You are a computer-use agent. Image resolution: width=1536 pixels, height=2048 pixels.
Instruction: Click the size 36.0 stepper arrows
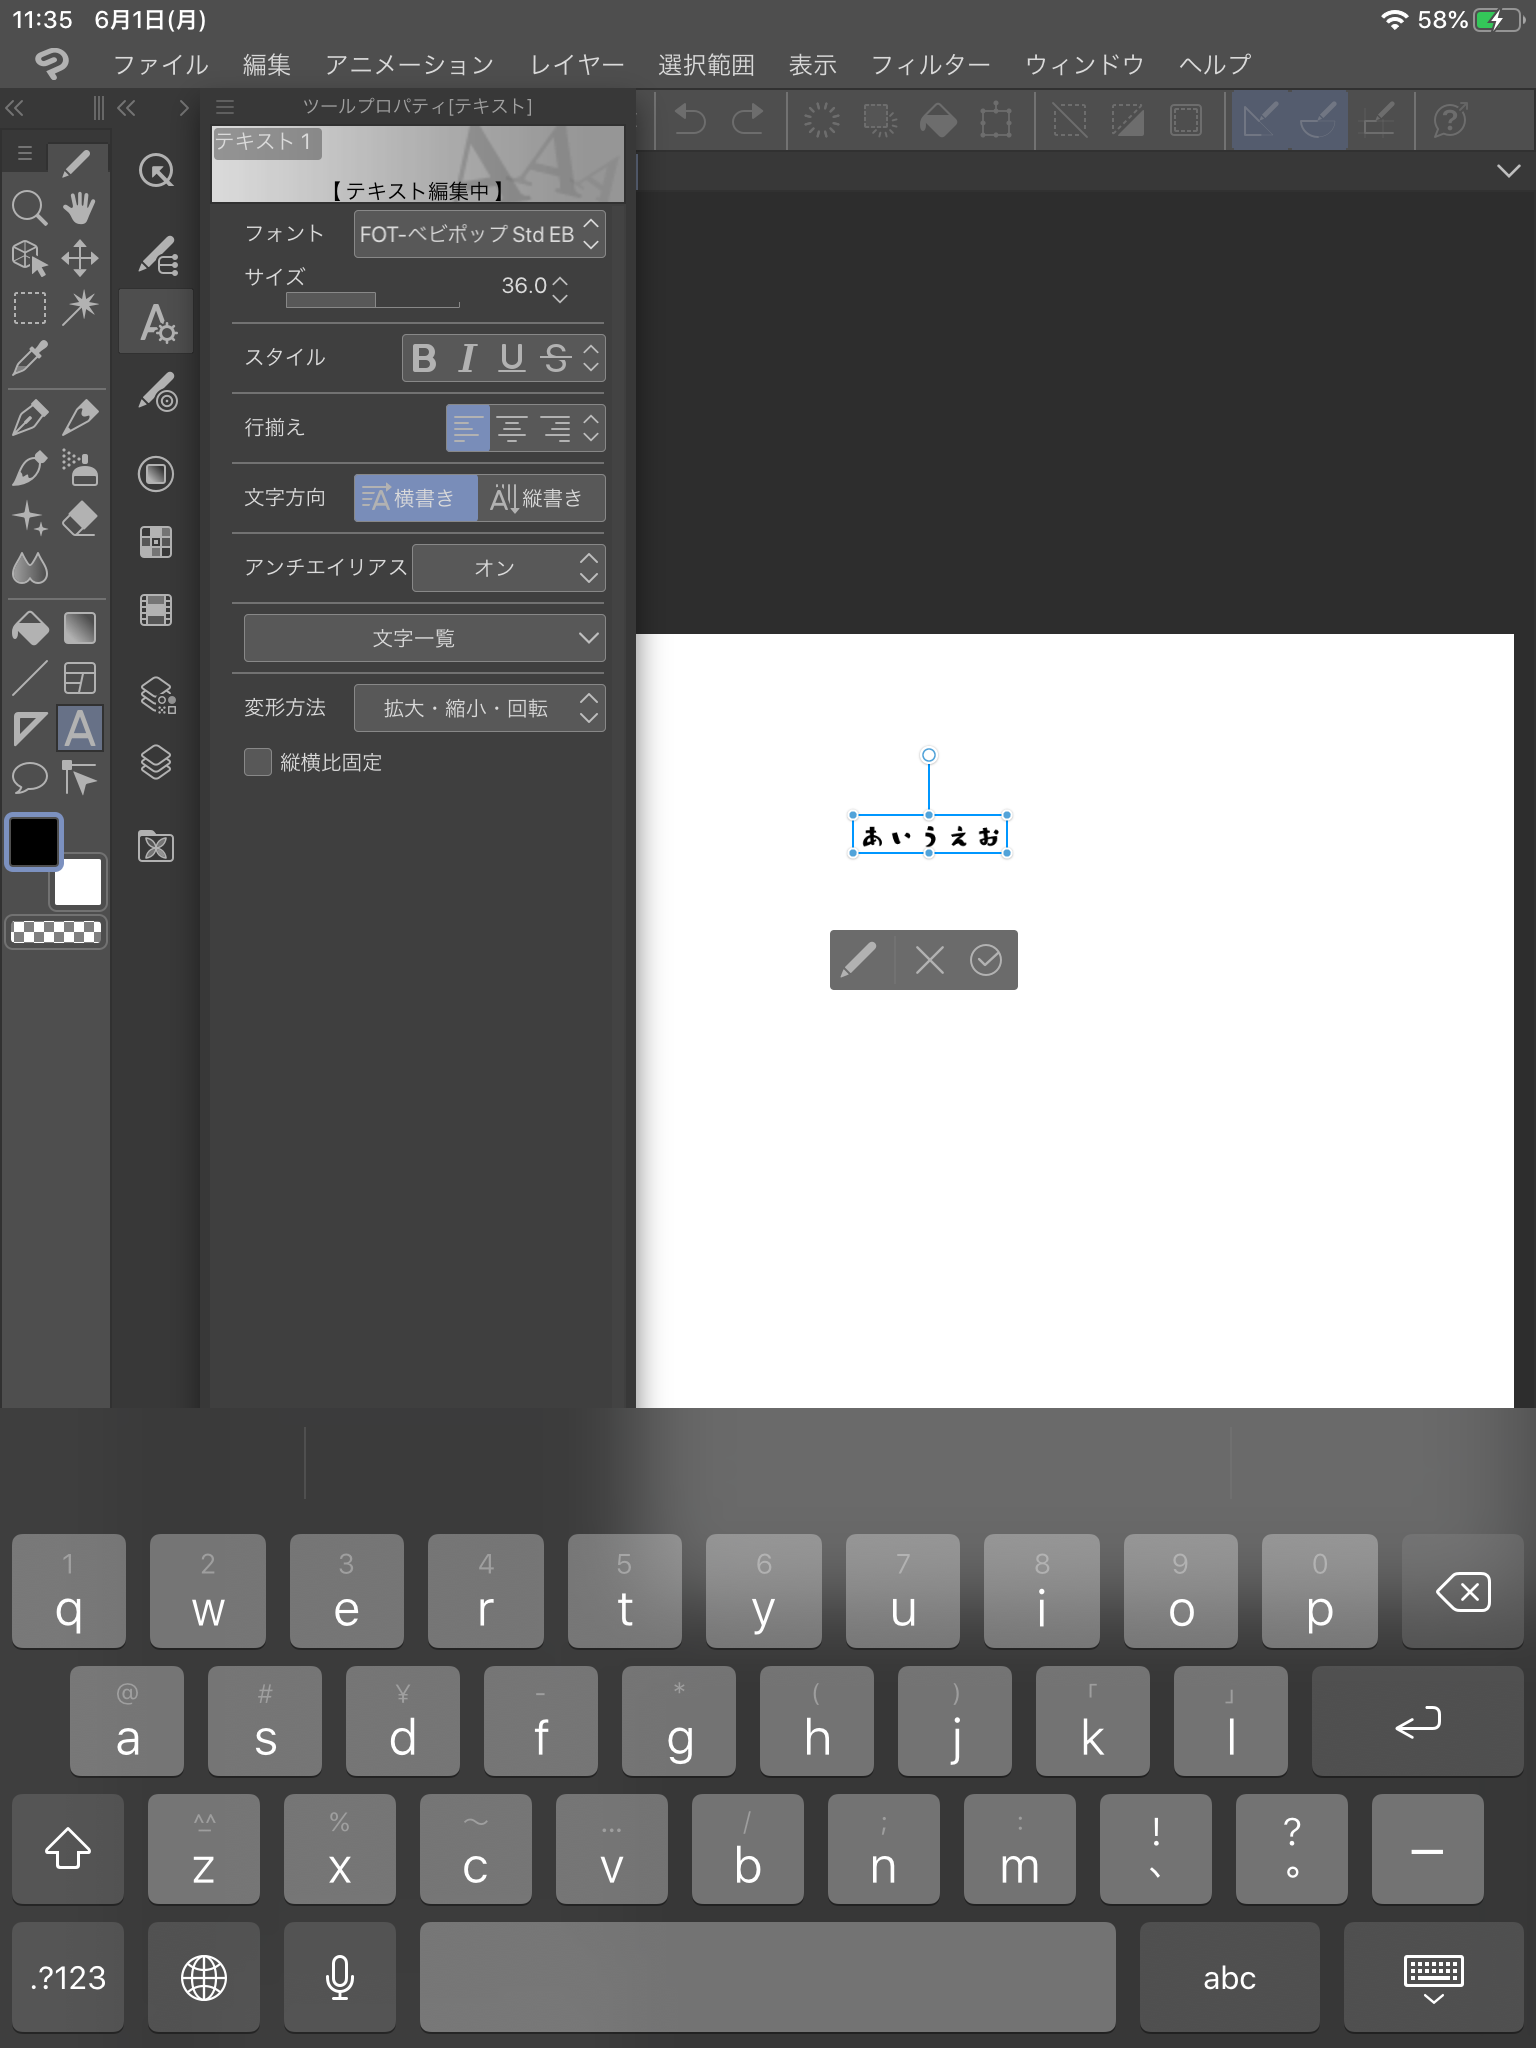560,288
